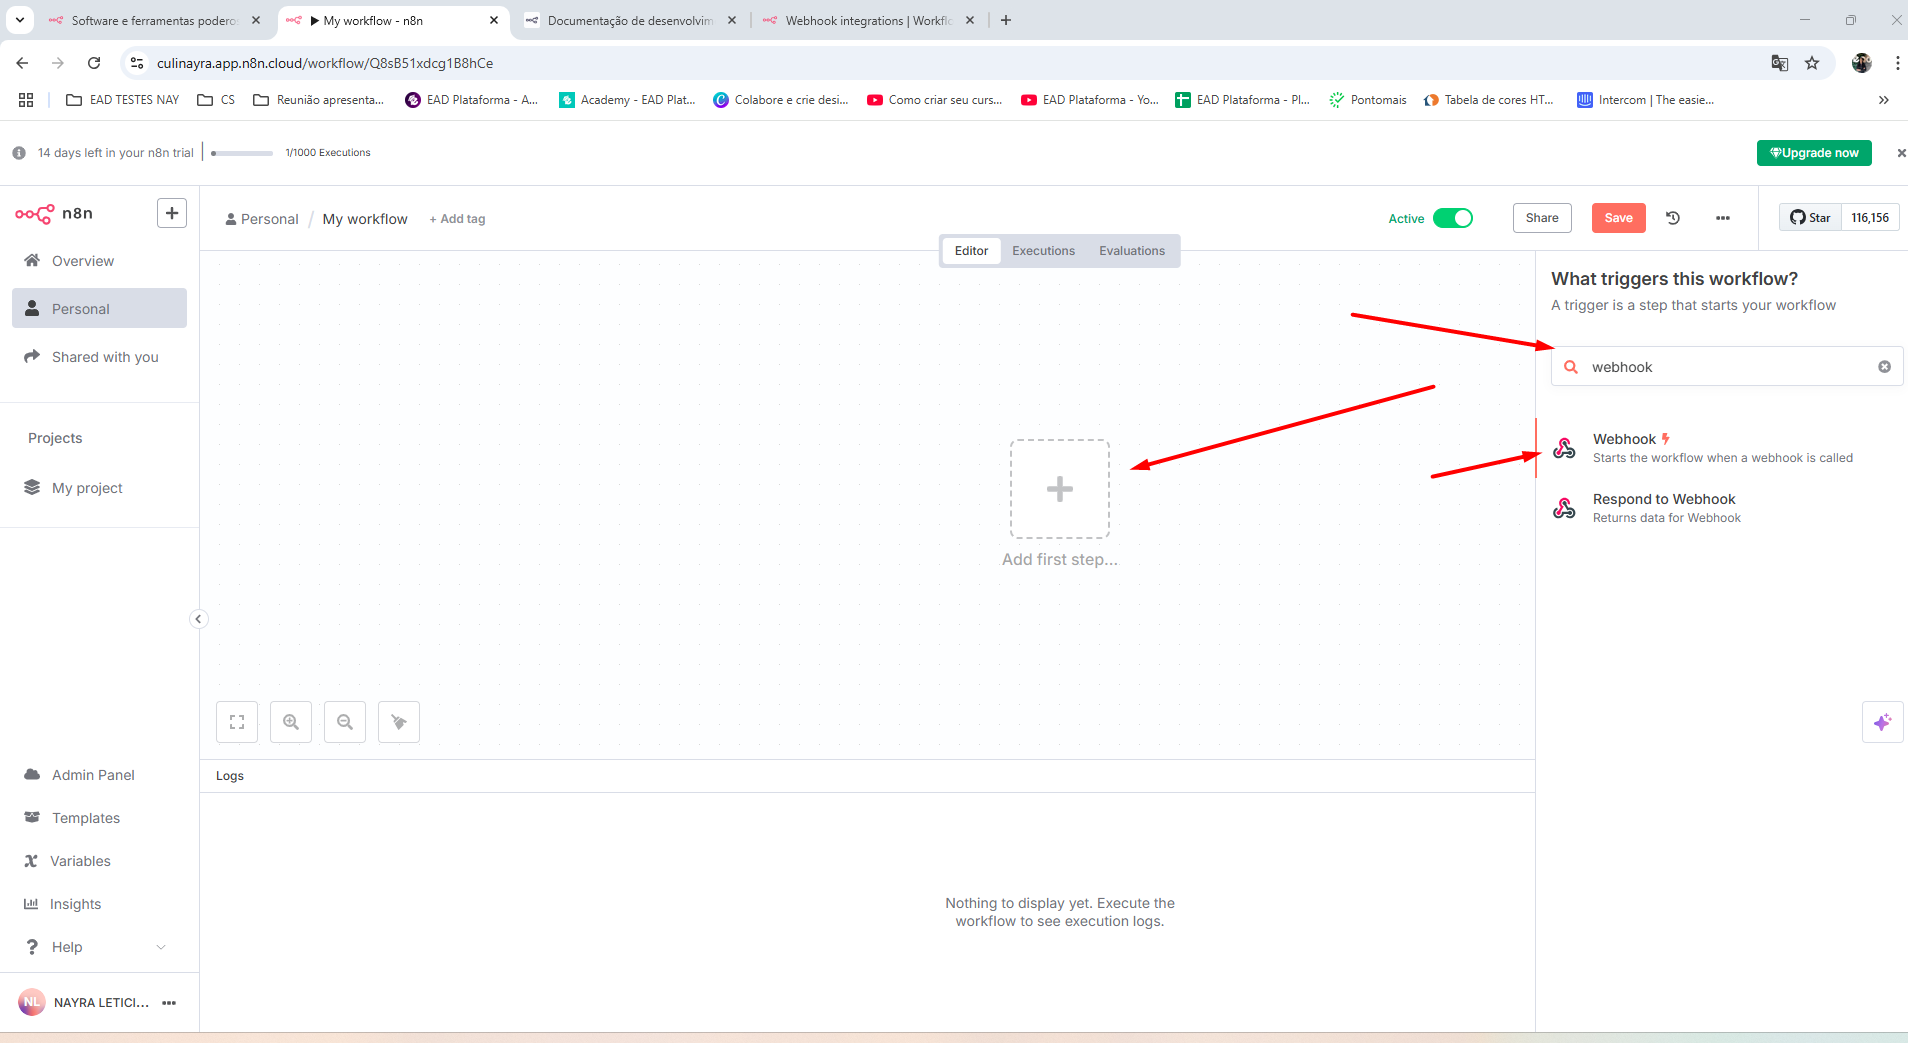Click the Logs panel header
The width and height of the screenshot is (1908, 1043).
pos(867,776)
